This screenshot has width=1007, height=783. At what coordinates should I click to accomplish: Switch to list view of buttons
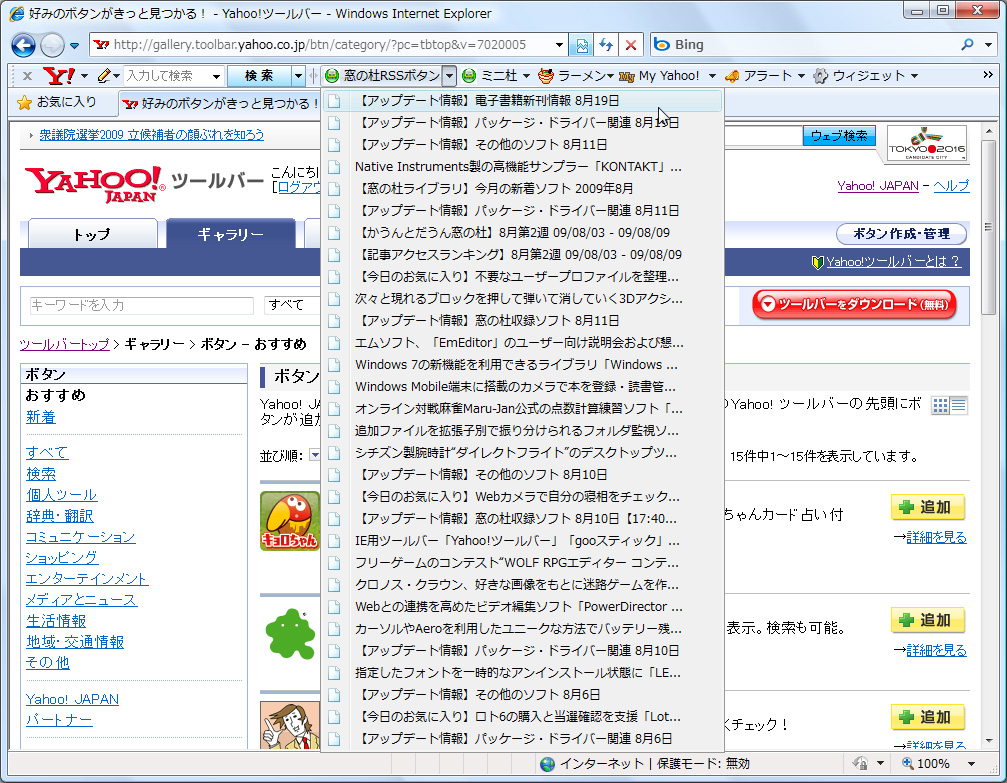[x=957, y=403]
